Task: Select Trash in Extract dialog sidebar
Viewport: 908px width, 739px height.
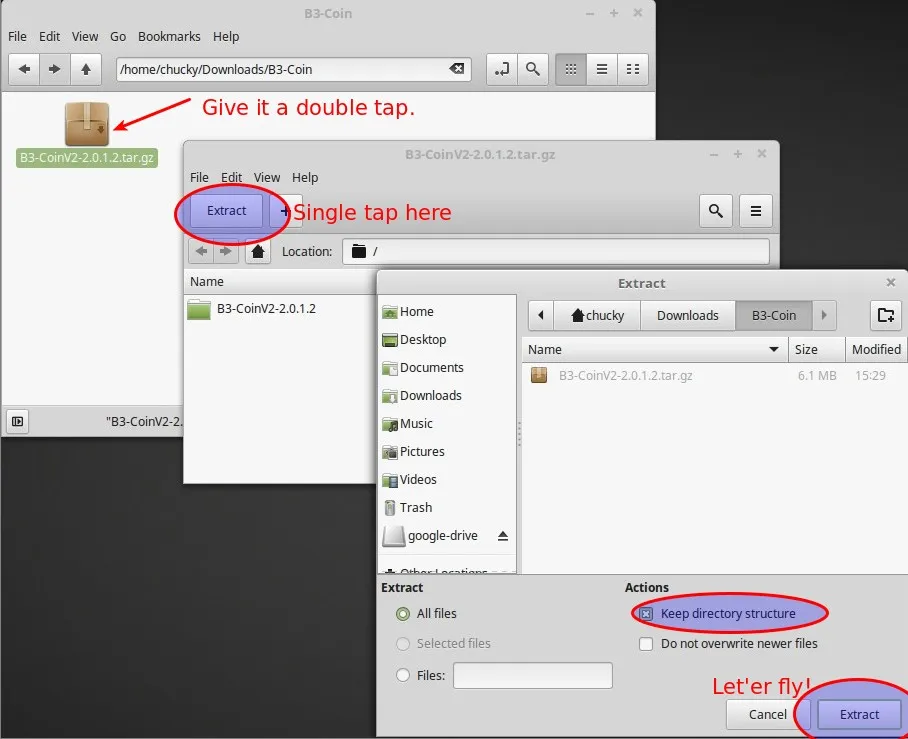Action: coord(446,507)
